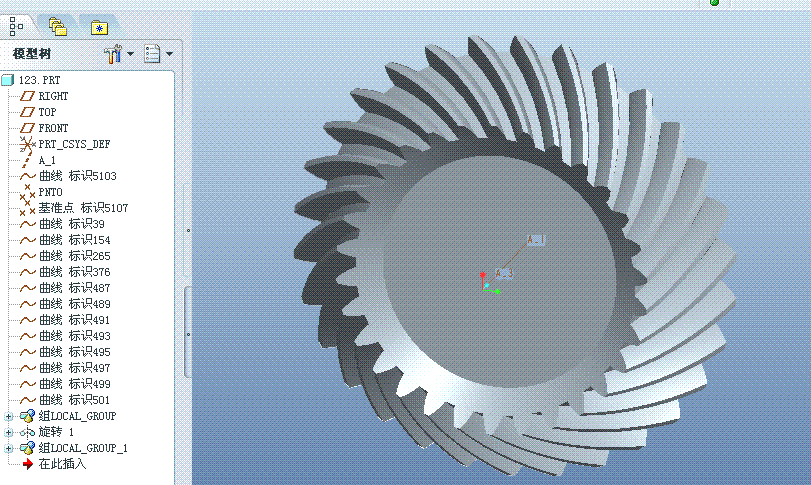Select curve 曲线 标识5103
Image resolution: width=811 pixels, height=485 pixels.
point(78,176)
